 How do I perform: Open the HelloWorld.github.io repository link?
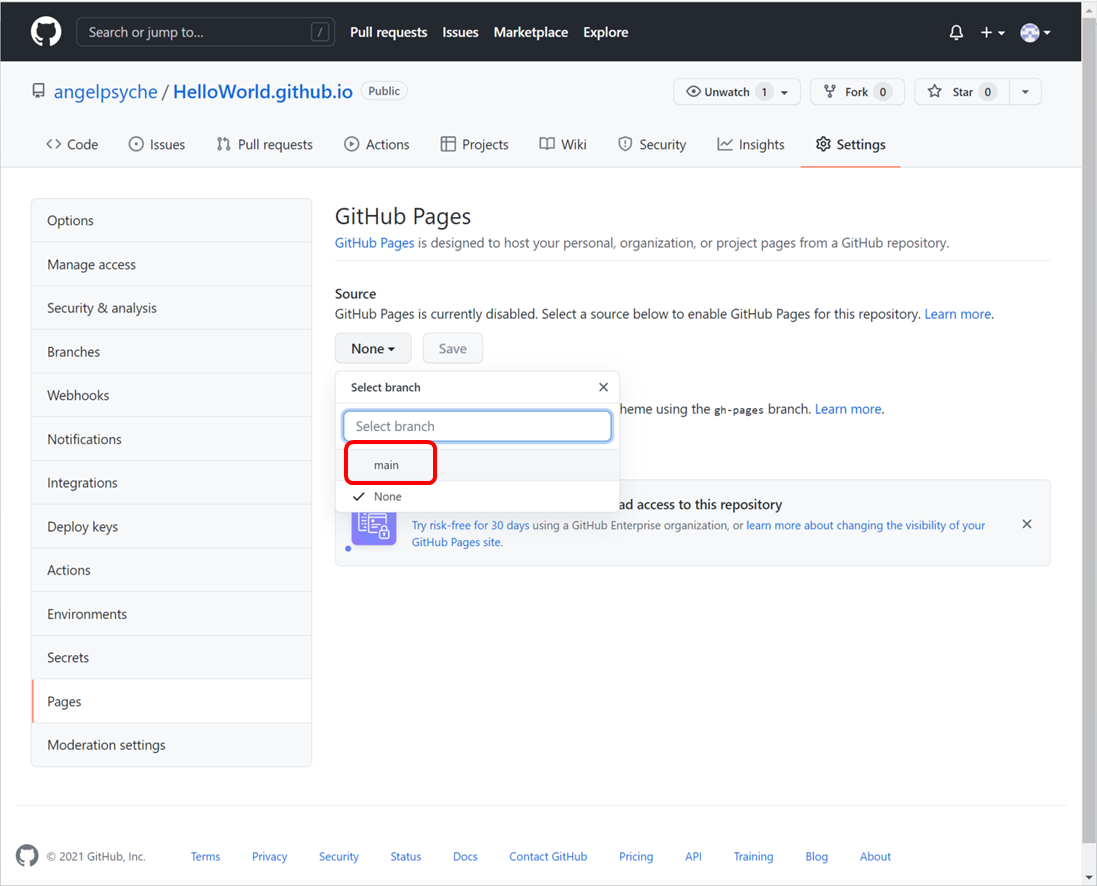click(263, 92)
